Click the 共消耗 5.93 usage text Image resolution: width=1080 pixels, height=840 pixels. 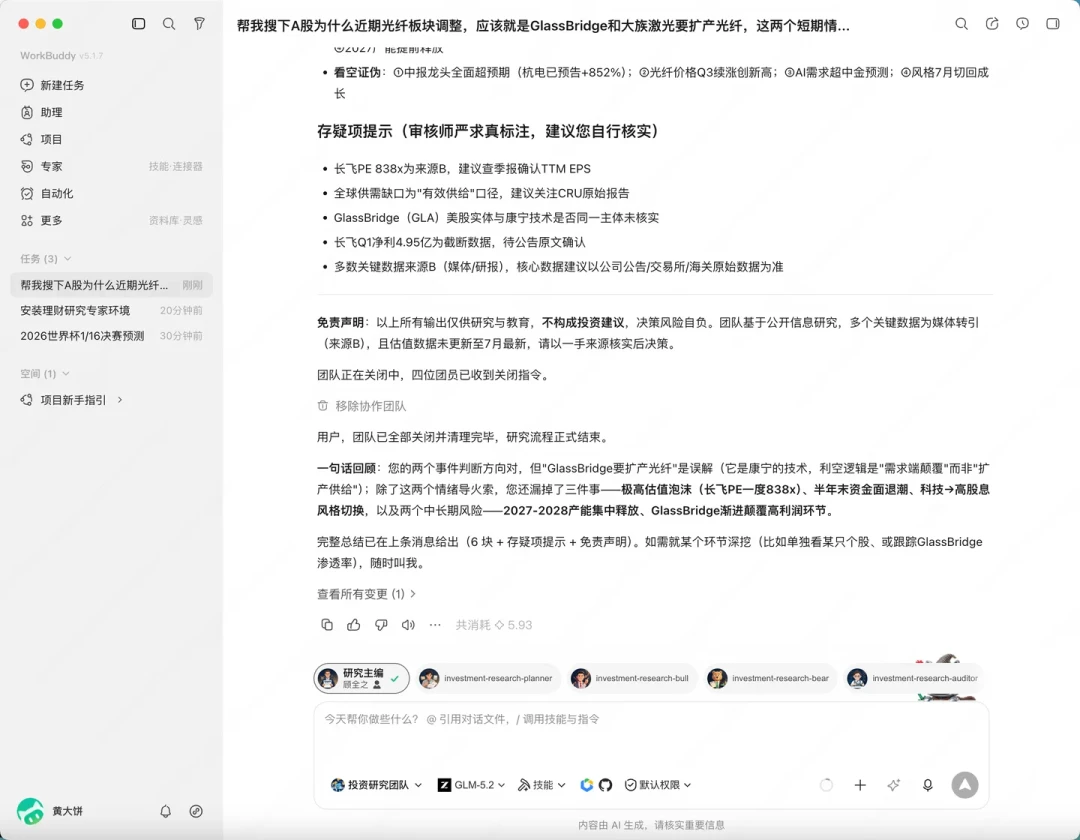(x=494, y=625)
